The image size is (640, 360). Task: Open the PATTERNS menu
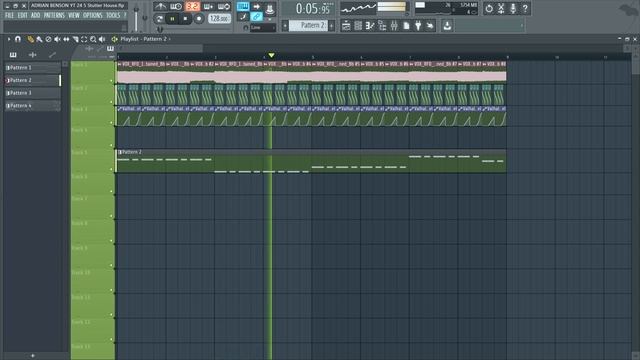click(54, 16)
